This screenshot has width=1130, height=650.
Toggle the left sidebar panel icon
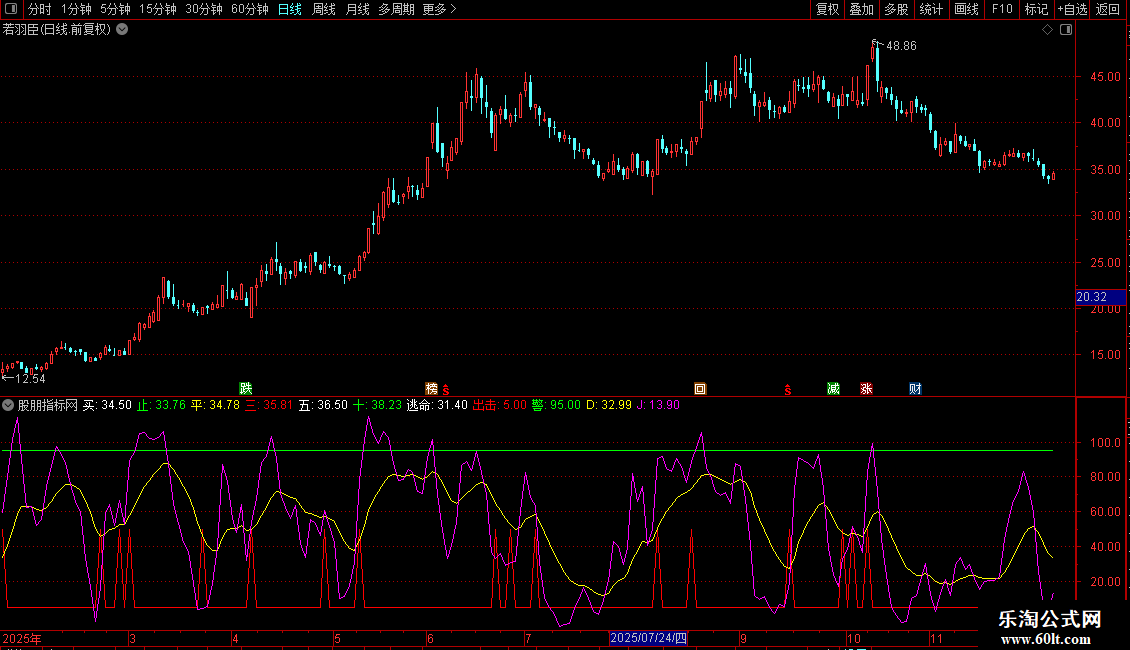12,10
